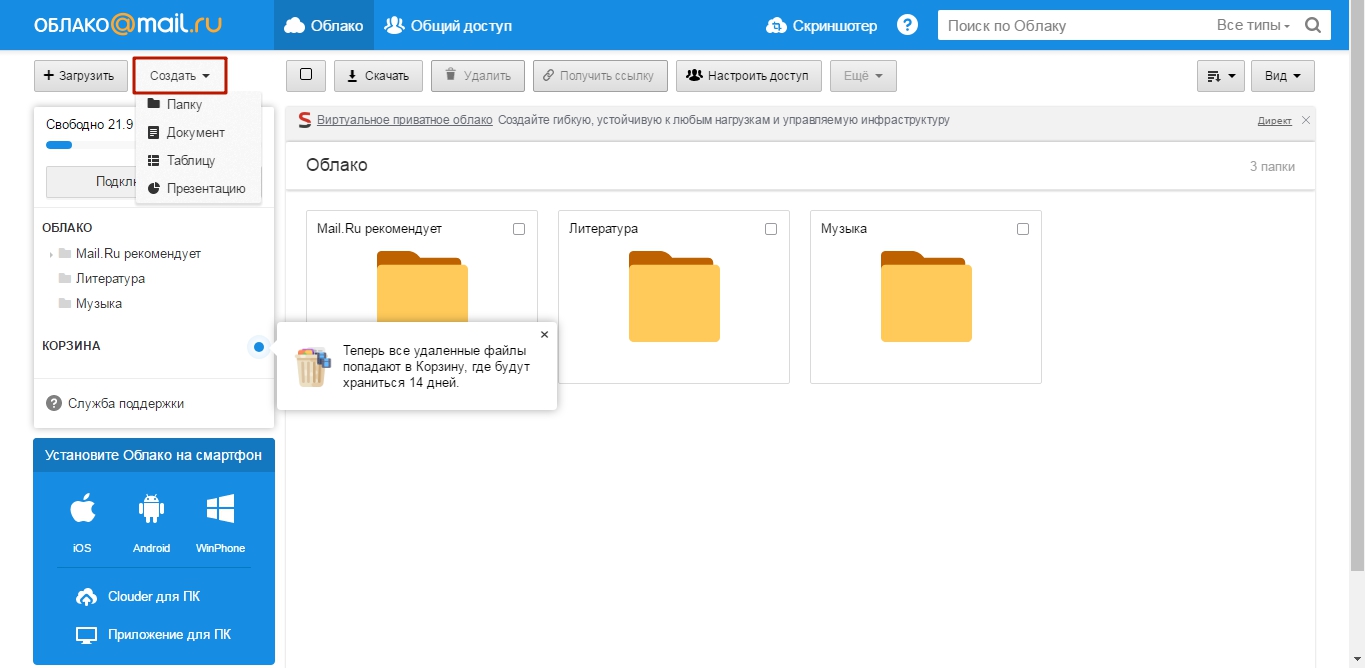Toggle the select-all checkbox in toolbar
Screen dimensions: 1365x668
pyautogui.click(x=306, y=75)
